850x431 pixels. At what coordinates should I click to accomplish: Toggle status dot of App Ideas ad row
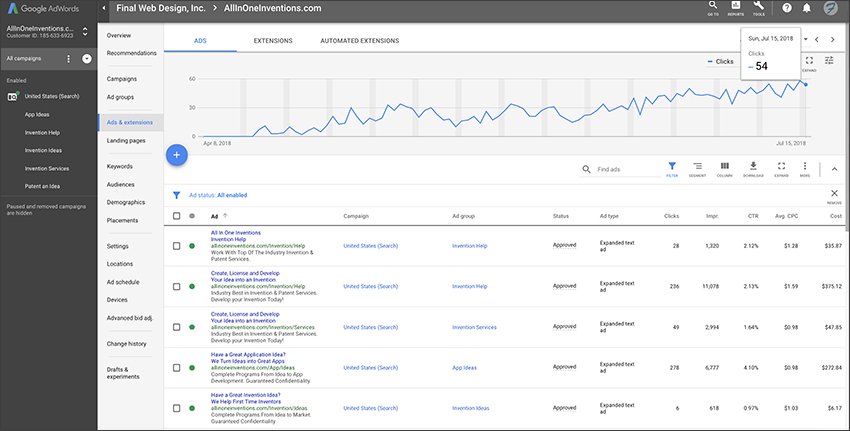192,368
